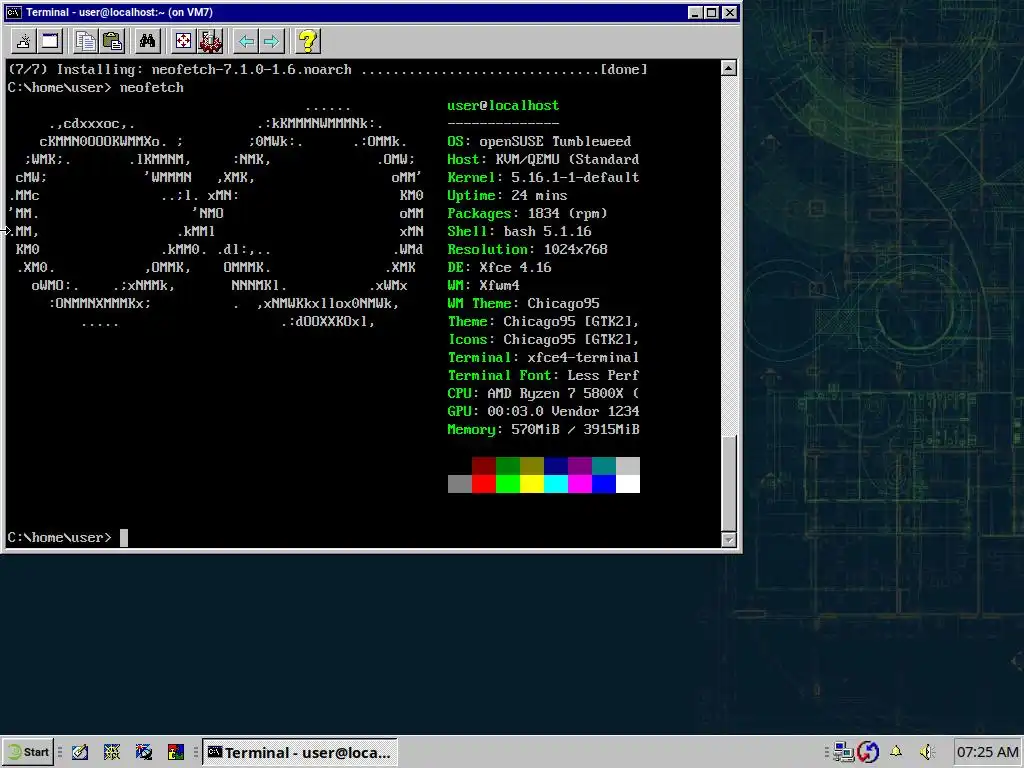The image size is (1024, 768).
Task: Click the terminal scrollbar up arrow
Action: tap(729, 68)
